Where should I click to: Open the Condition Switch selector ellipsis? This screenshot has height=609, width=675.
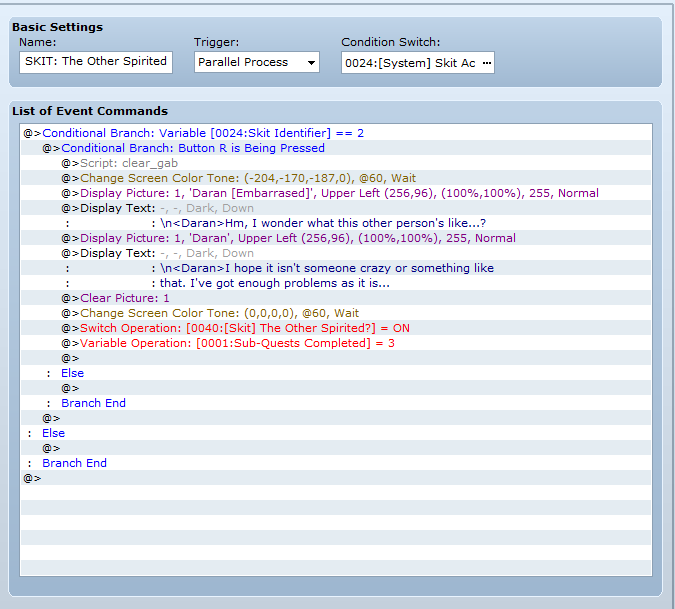486,63
